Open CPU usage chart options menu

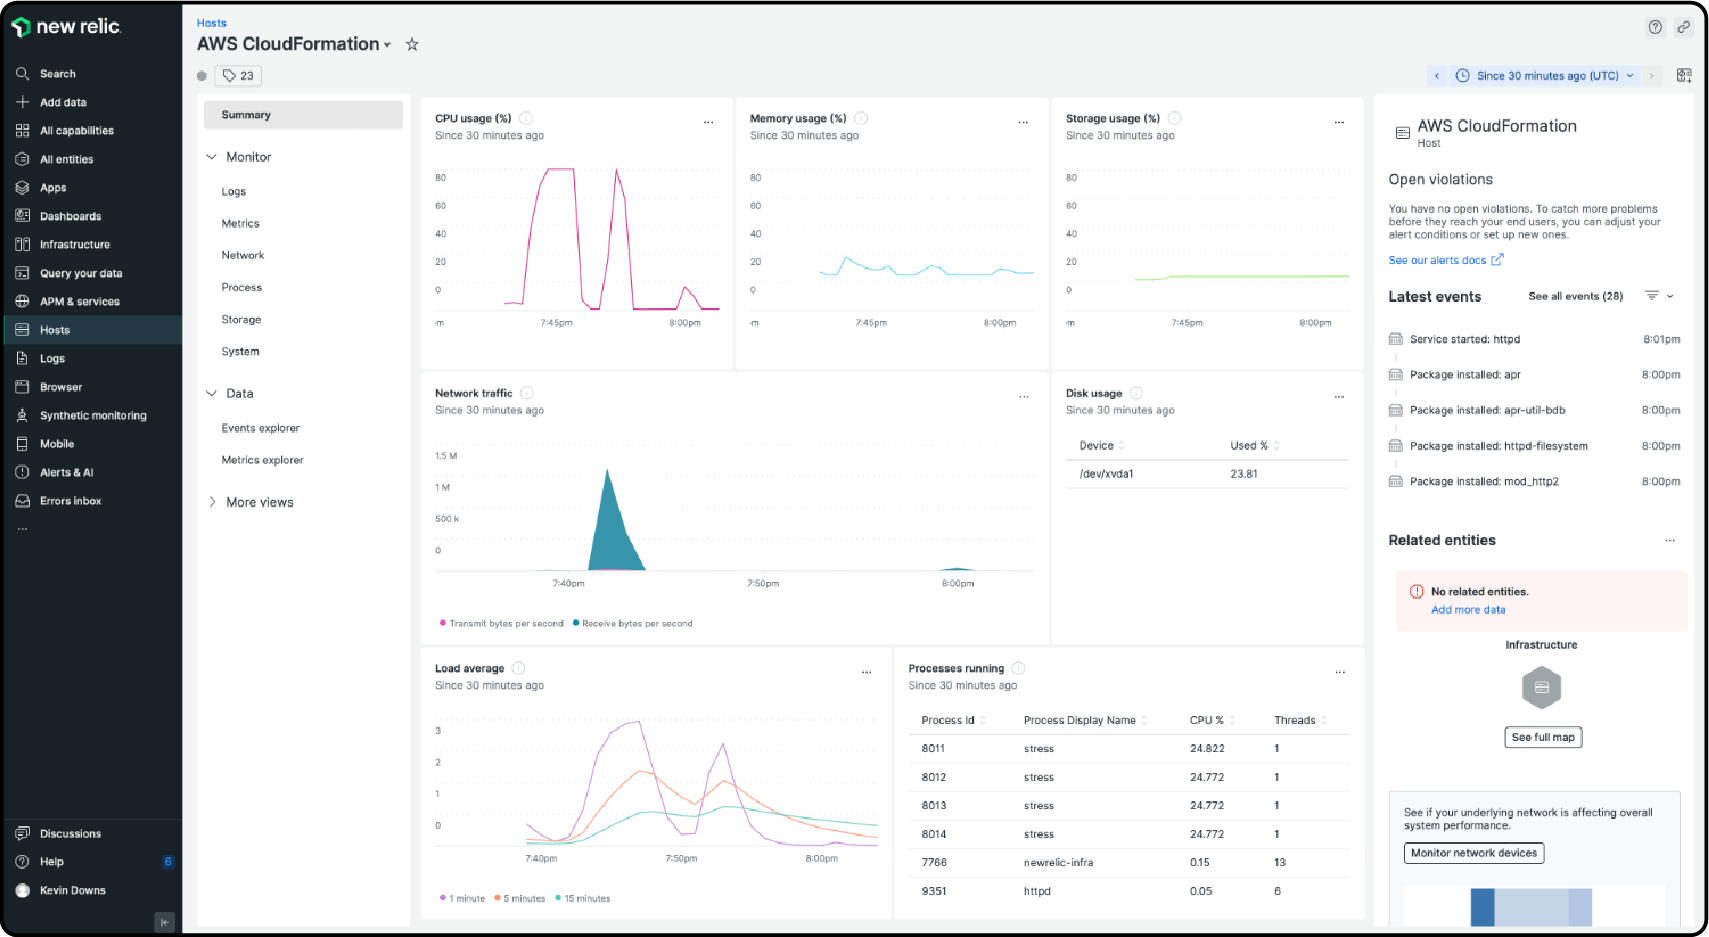[708, 122]
